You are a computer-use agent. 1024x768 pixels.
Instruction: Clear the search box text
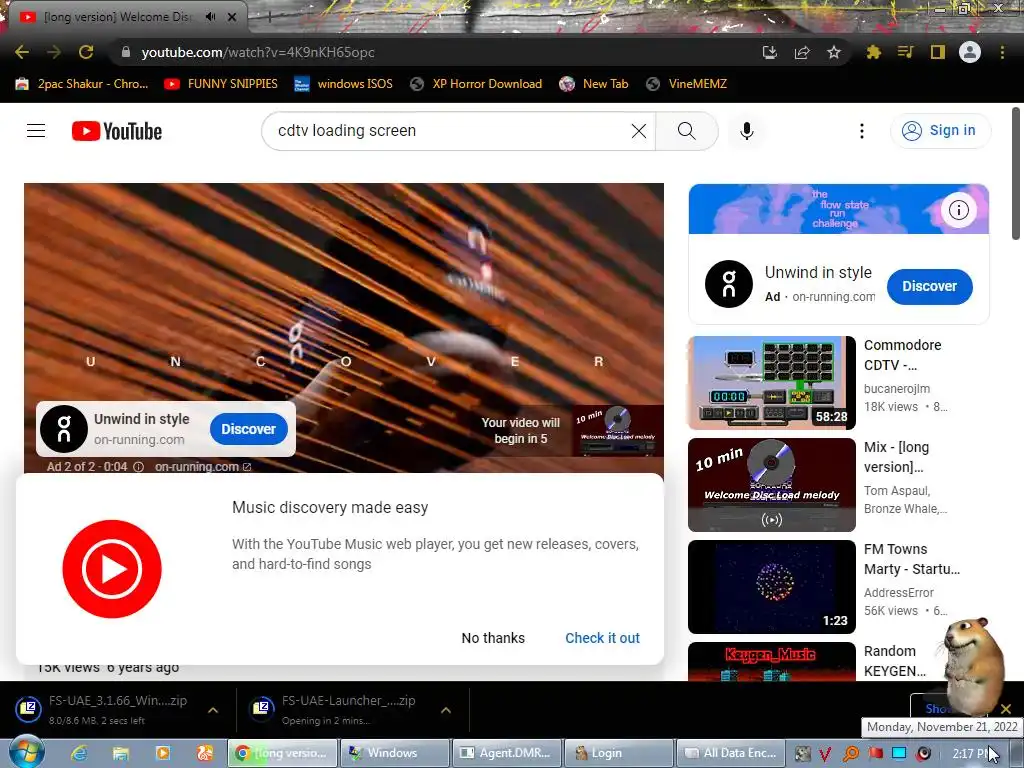(639, 131)
